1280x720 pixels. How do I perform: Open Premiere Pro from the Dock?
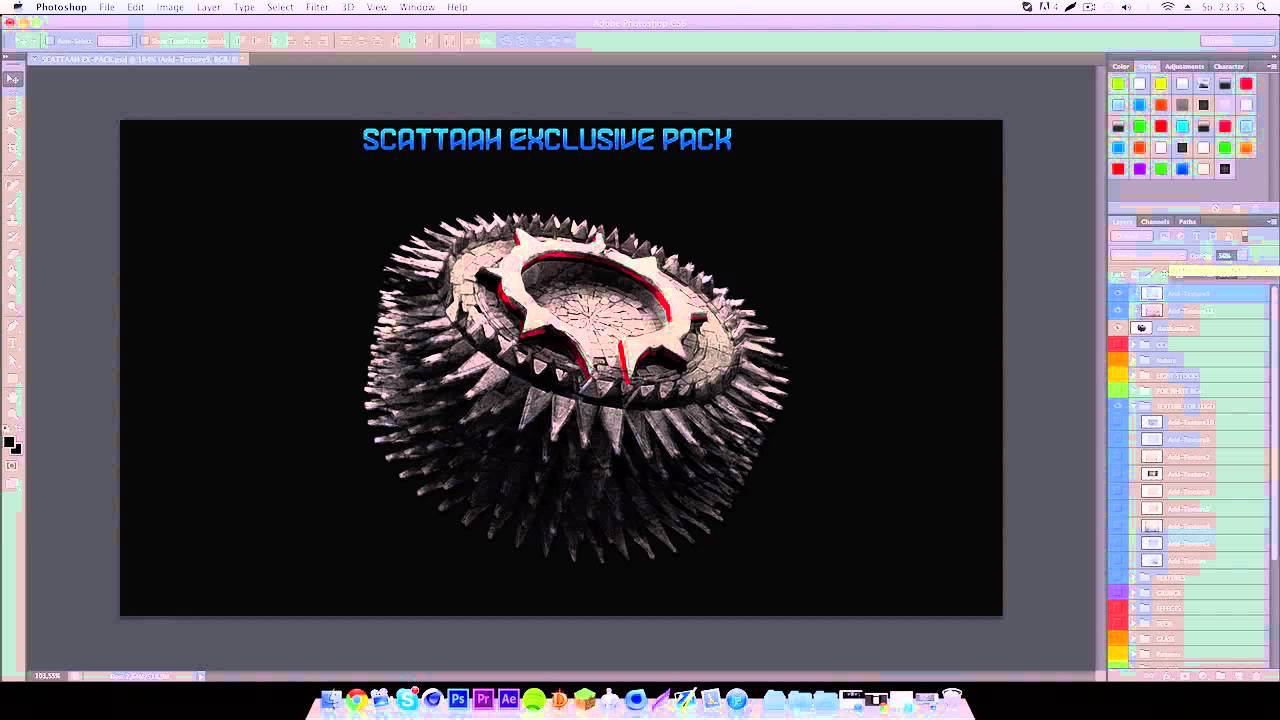point(484,699)
